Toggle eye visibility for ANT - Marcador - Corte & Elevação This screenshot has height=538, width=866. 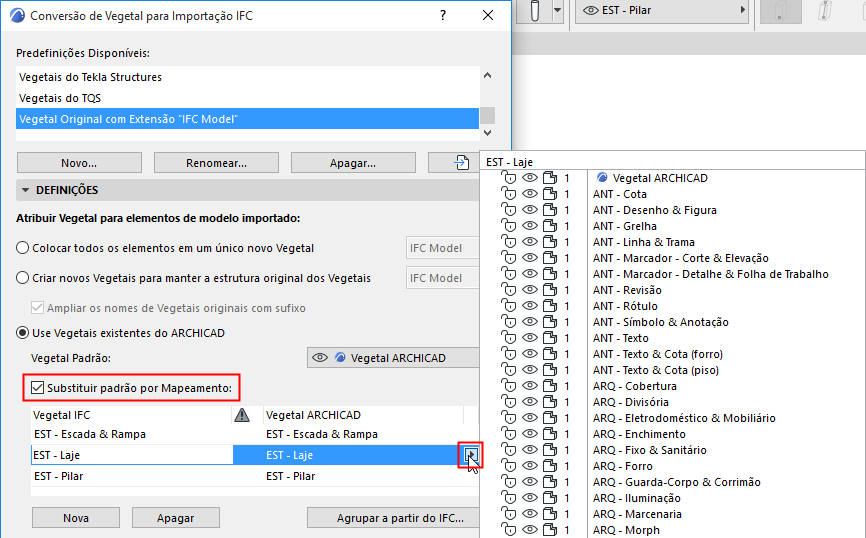pyautogui.click(x=530, y=258)
